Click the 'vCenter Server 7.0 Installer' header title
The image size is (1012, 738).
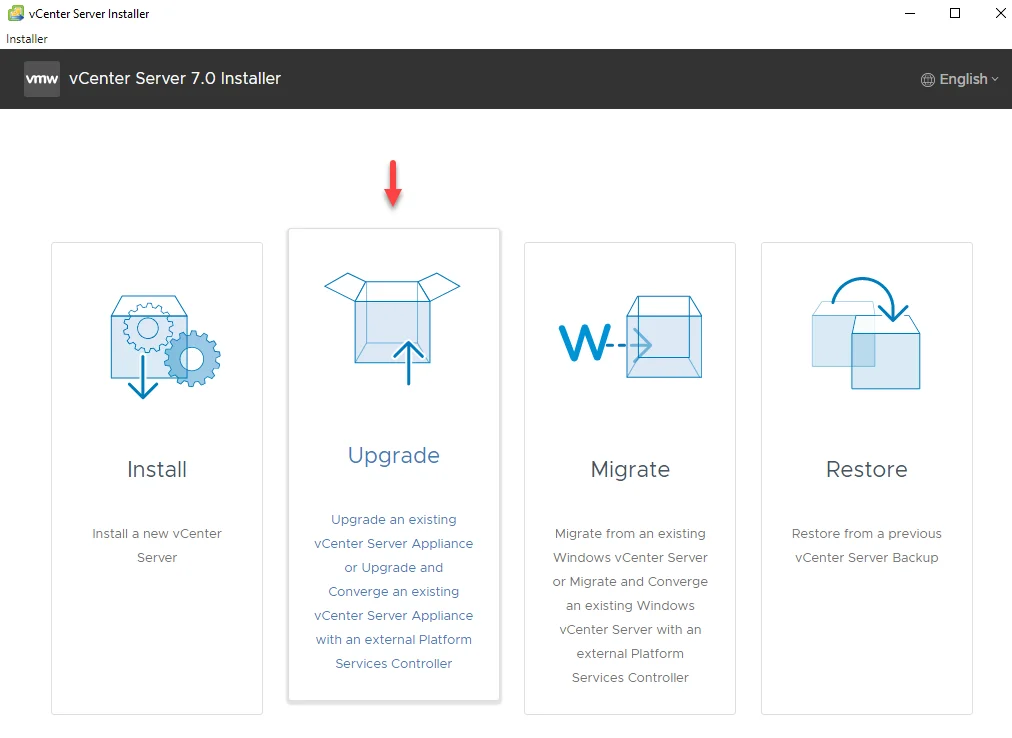click(175, 79)
